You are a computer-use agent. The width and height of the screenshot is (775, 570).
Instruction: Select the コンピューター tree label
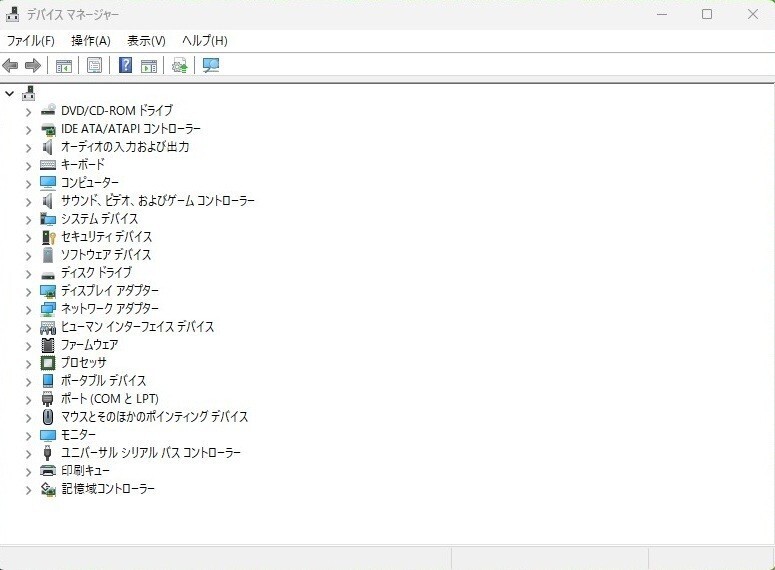90,182
